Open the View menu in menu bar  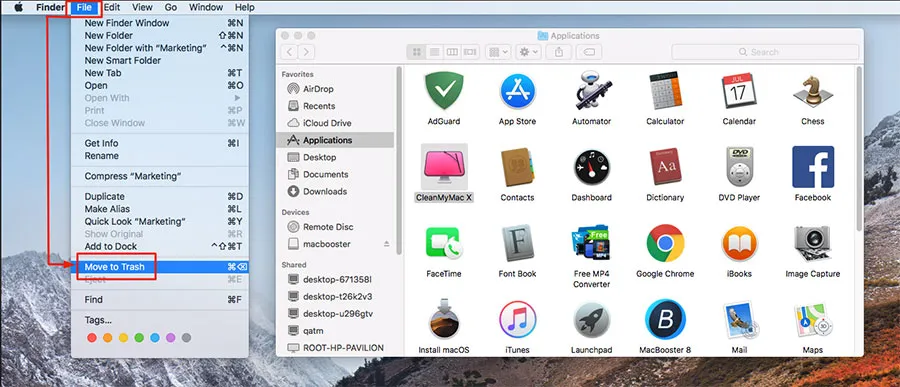[142, 7]
